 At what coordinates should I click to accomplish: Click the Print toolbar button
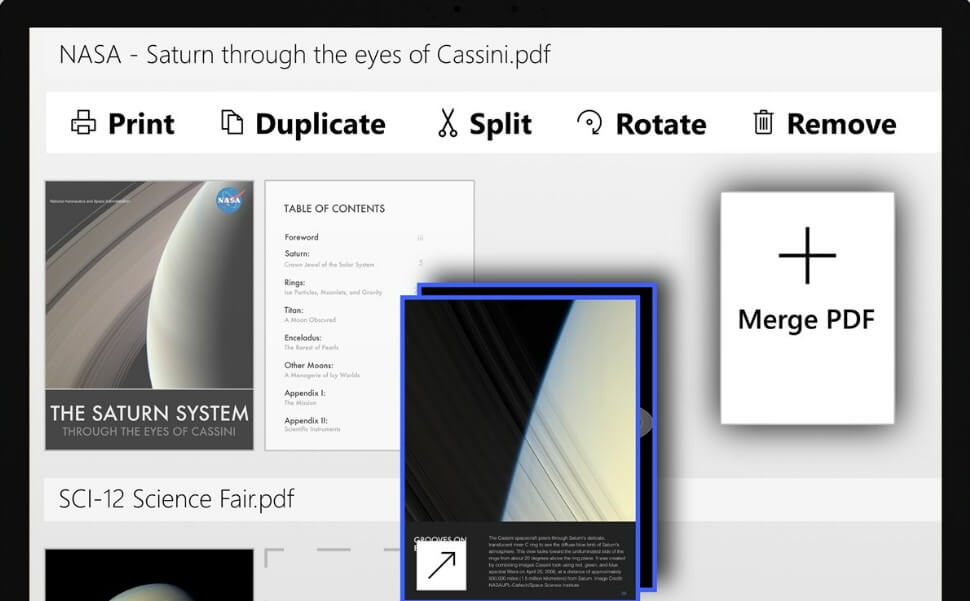click(x=120, y=123)
